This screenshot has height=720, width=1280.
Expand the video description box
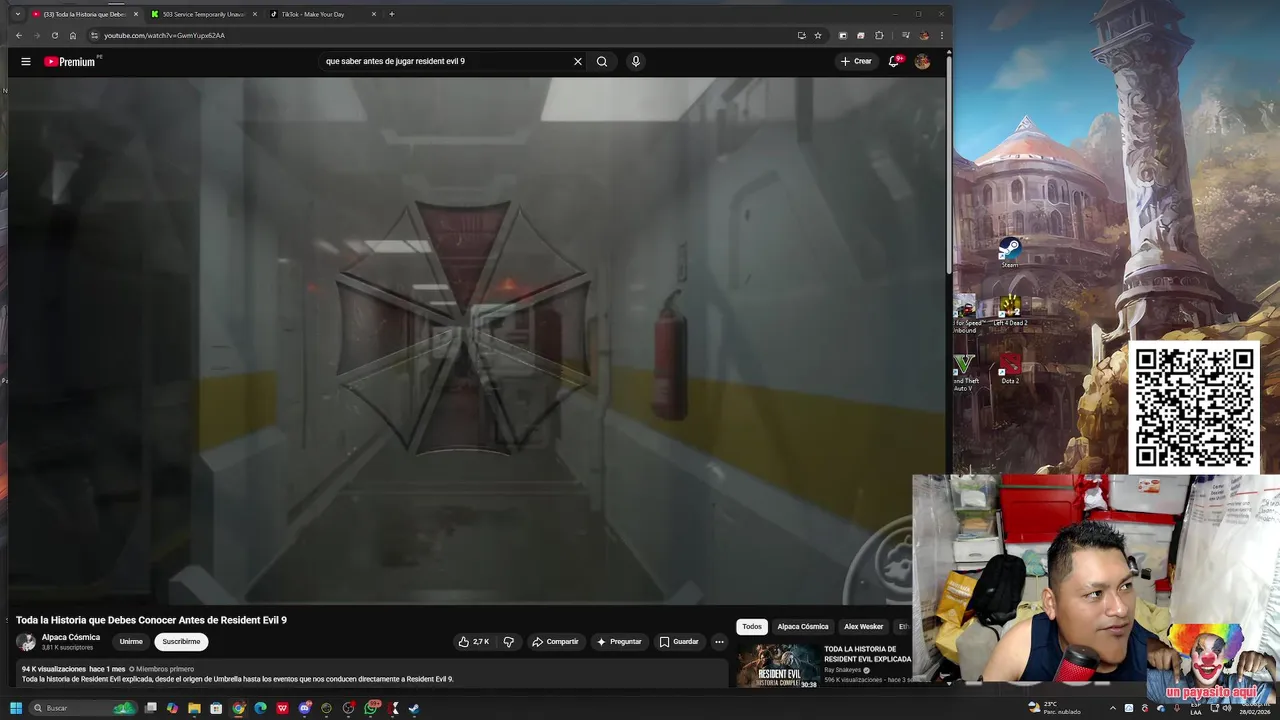pos(372,674)
